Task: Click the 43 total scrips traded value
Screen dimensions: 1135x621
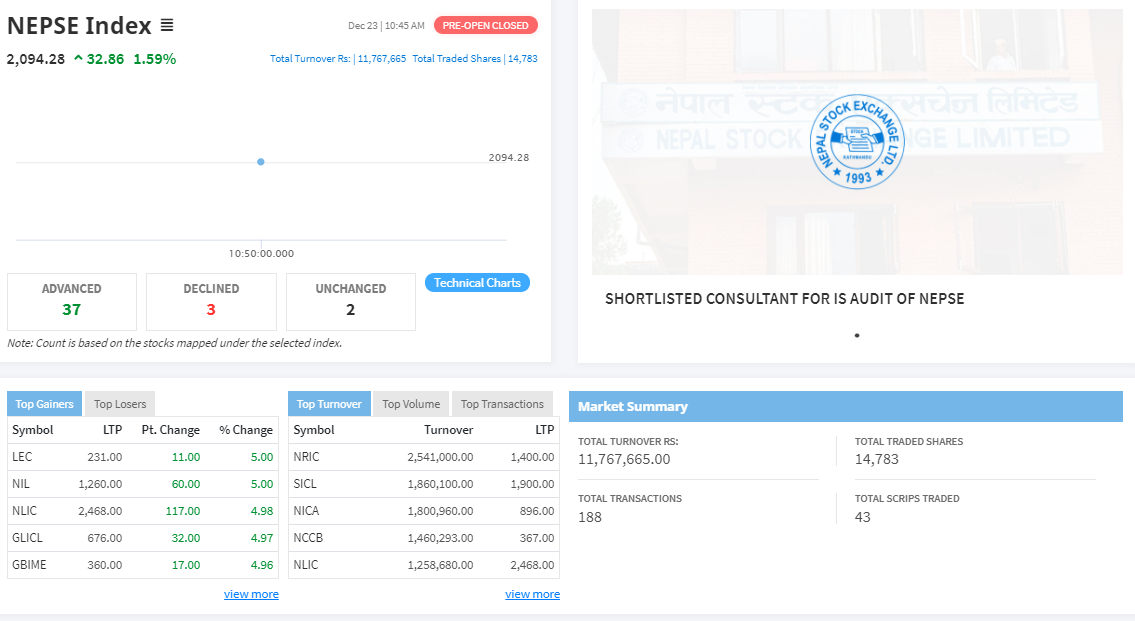Action: point(863,518)
